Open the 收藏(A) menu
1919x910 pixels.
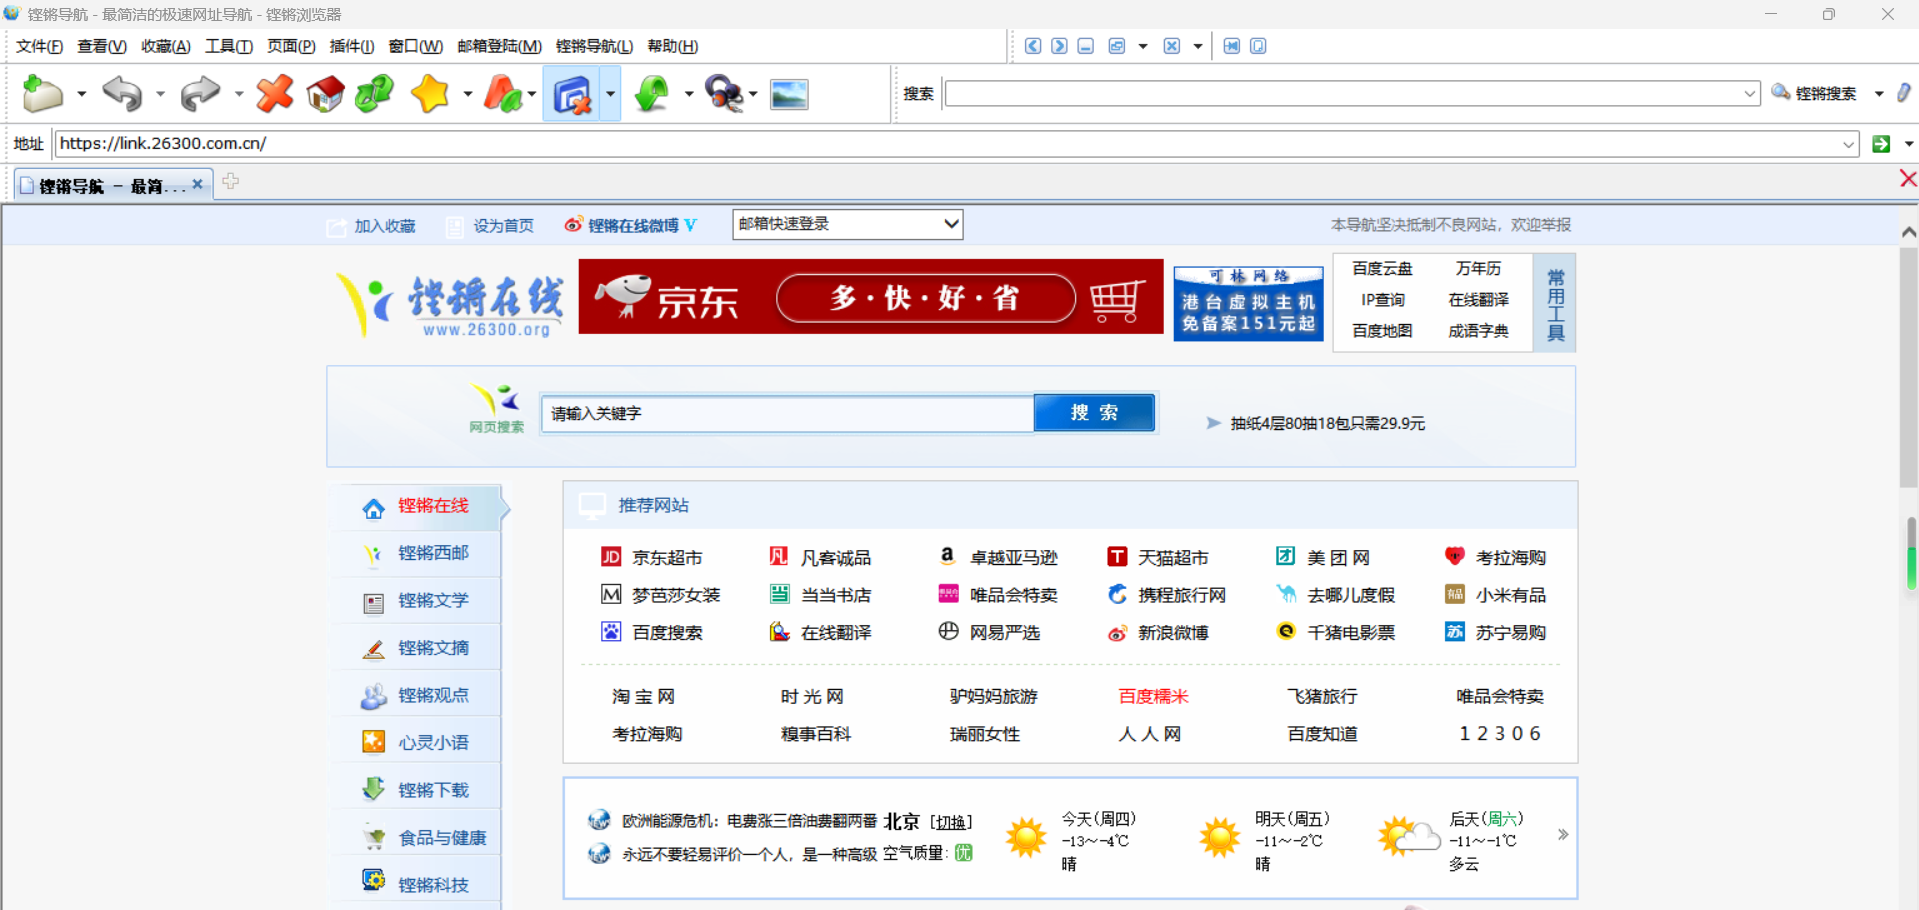pyautogui.click(x=166, y=46)
